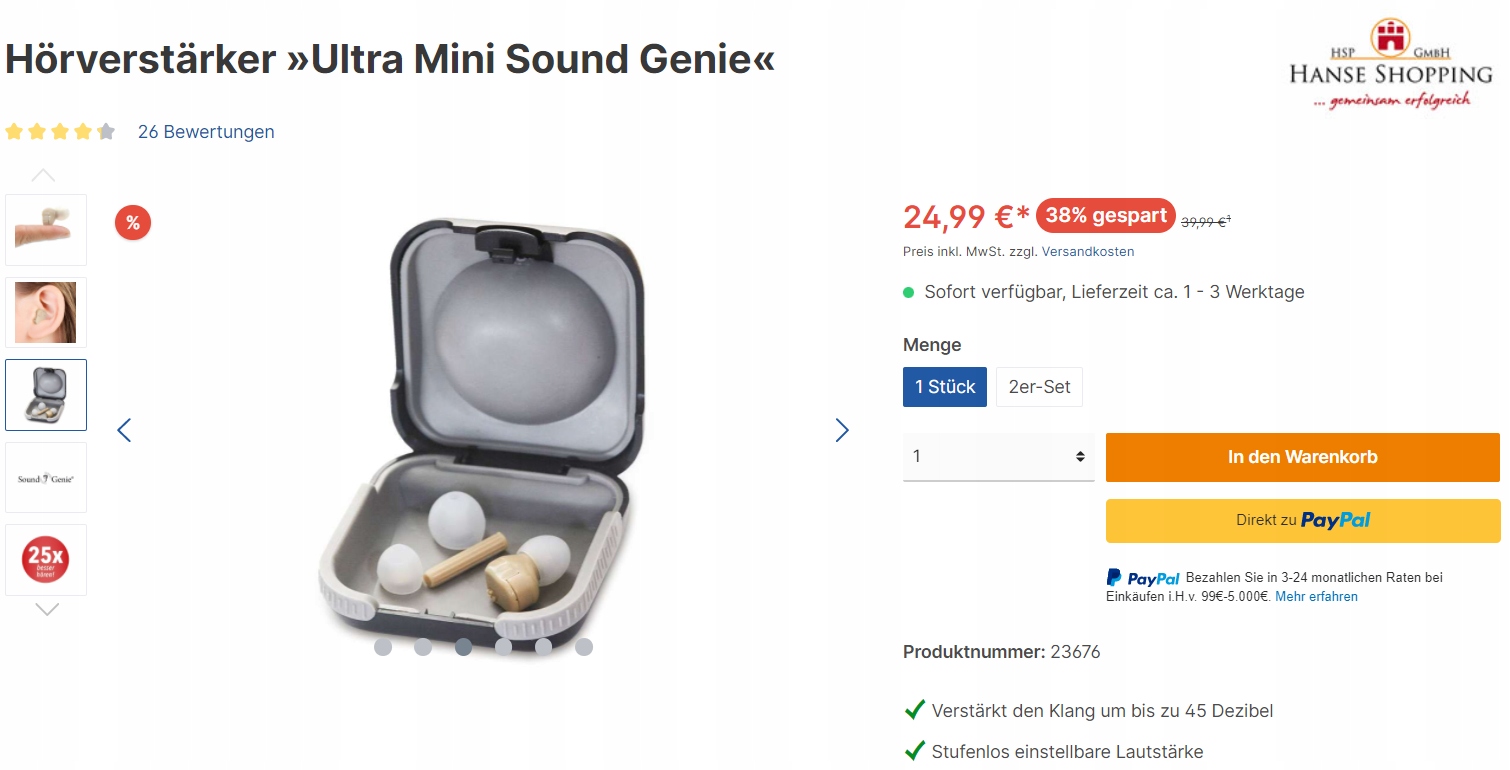The height and width of the screenshot is (770, 1510).
Task: Show previous product image with left arrow
Action: [124, 430]
